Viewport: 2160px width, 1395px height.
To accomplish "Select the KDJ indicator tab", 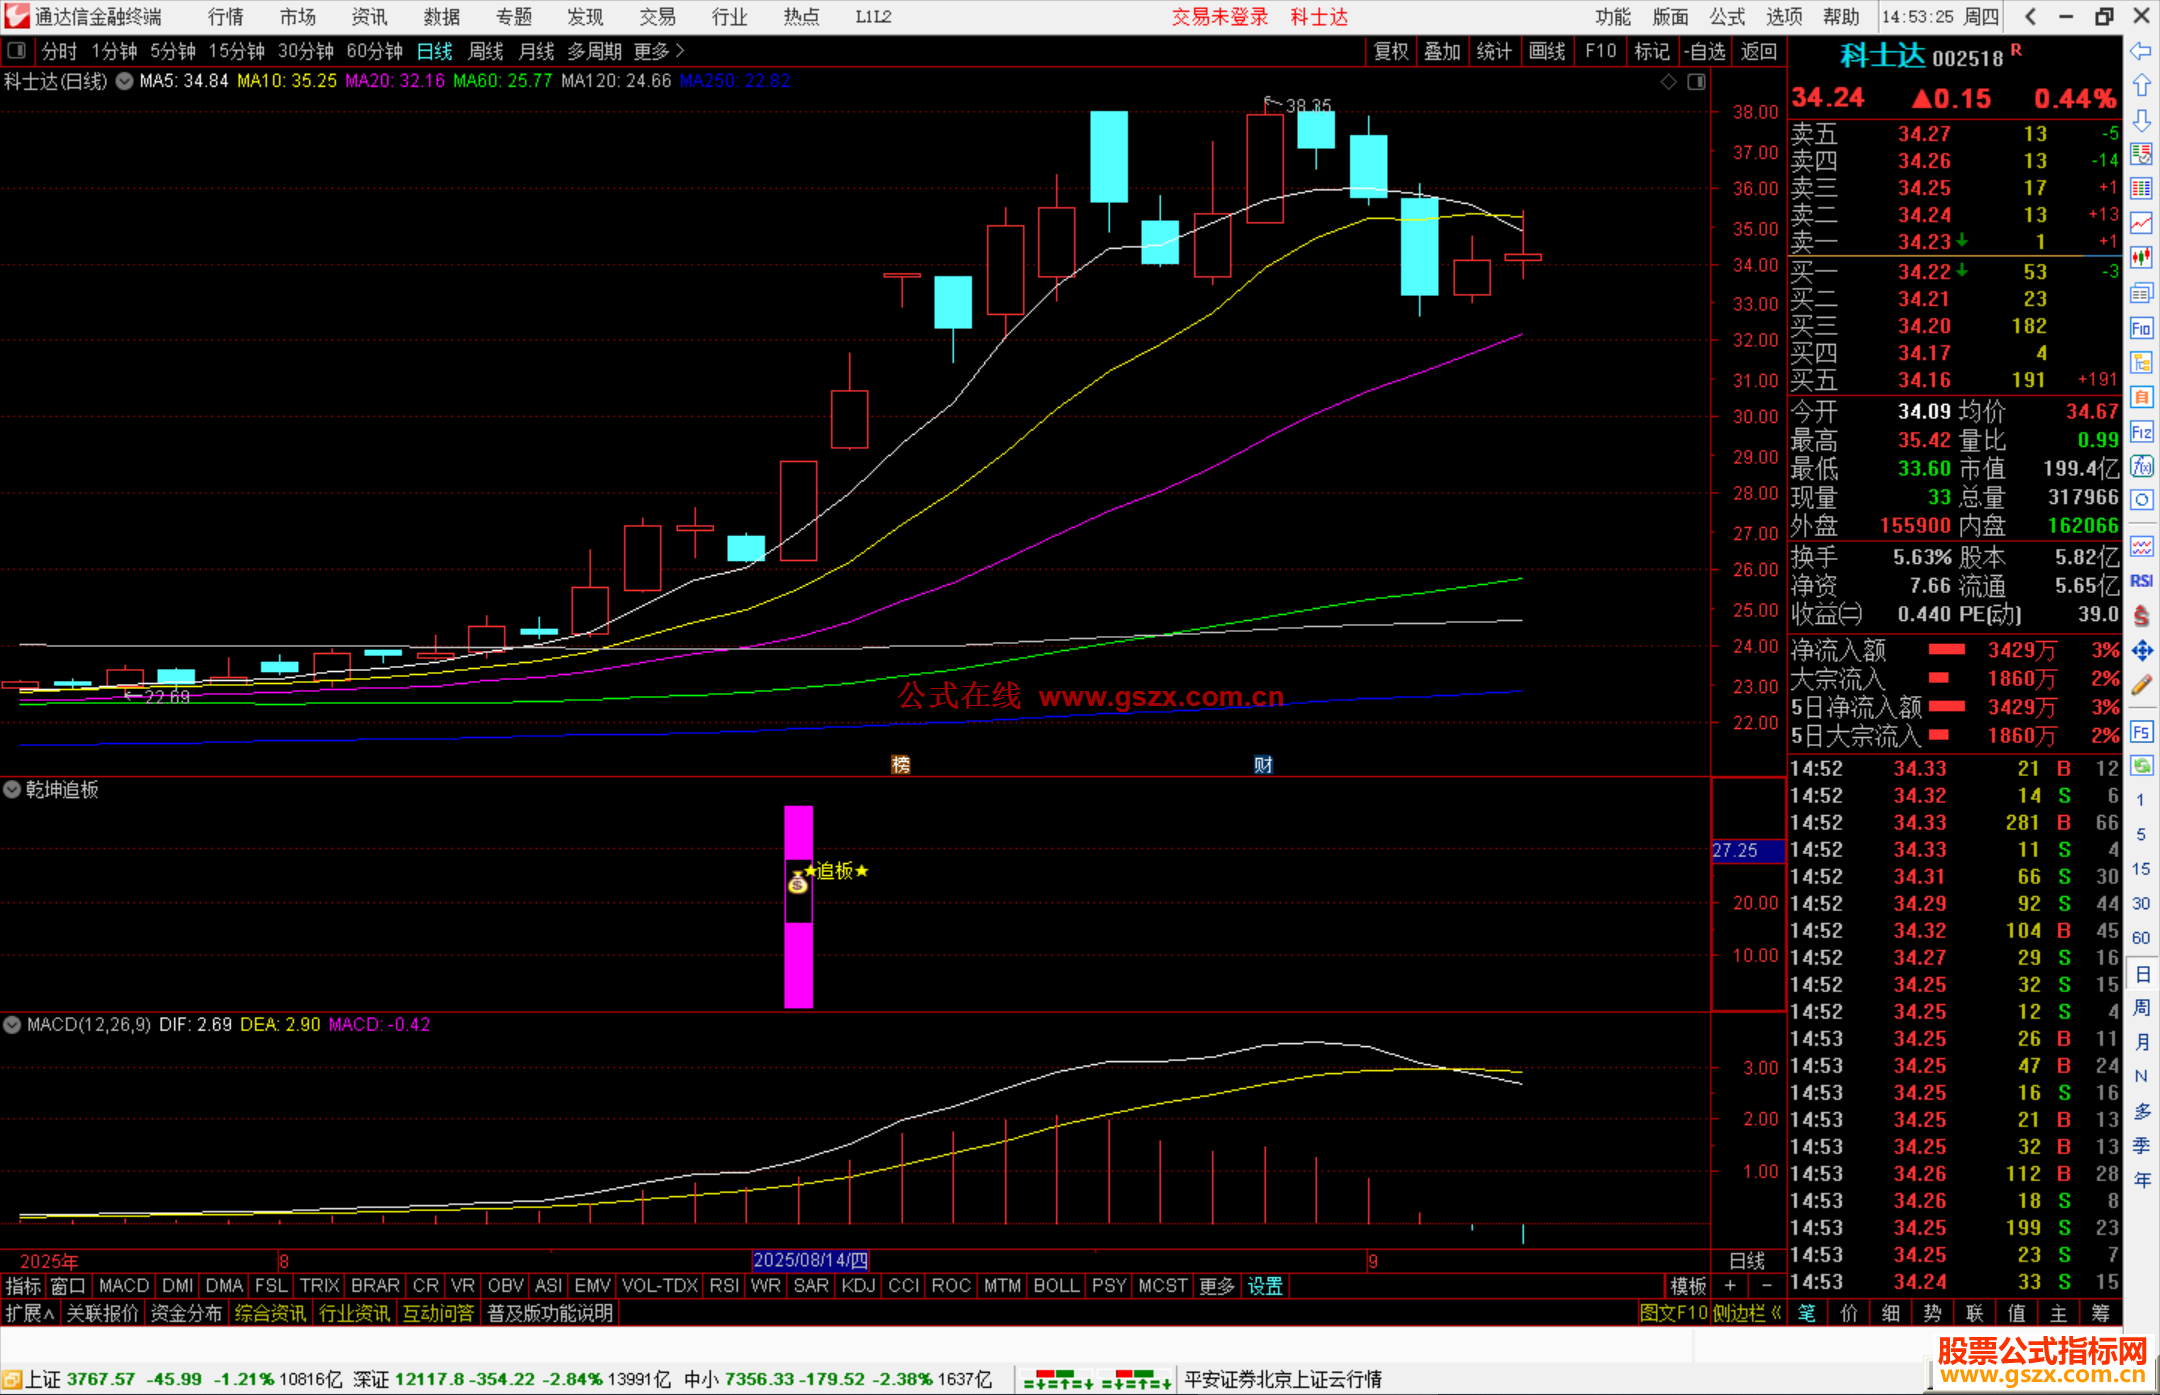I will coord(858,1286).
